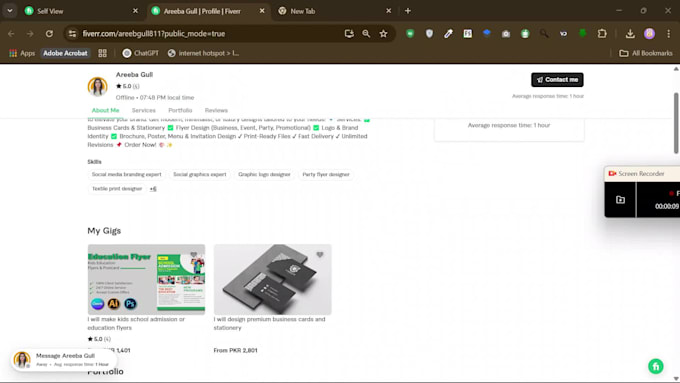Click Textile print designer skill tag
The image size is (680, 383).
[117, 189]
